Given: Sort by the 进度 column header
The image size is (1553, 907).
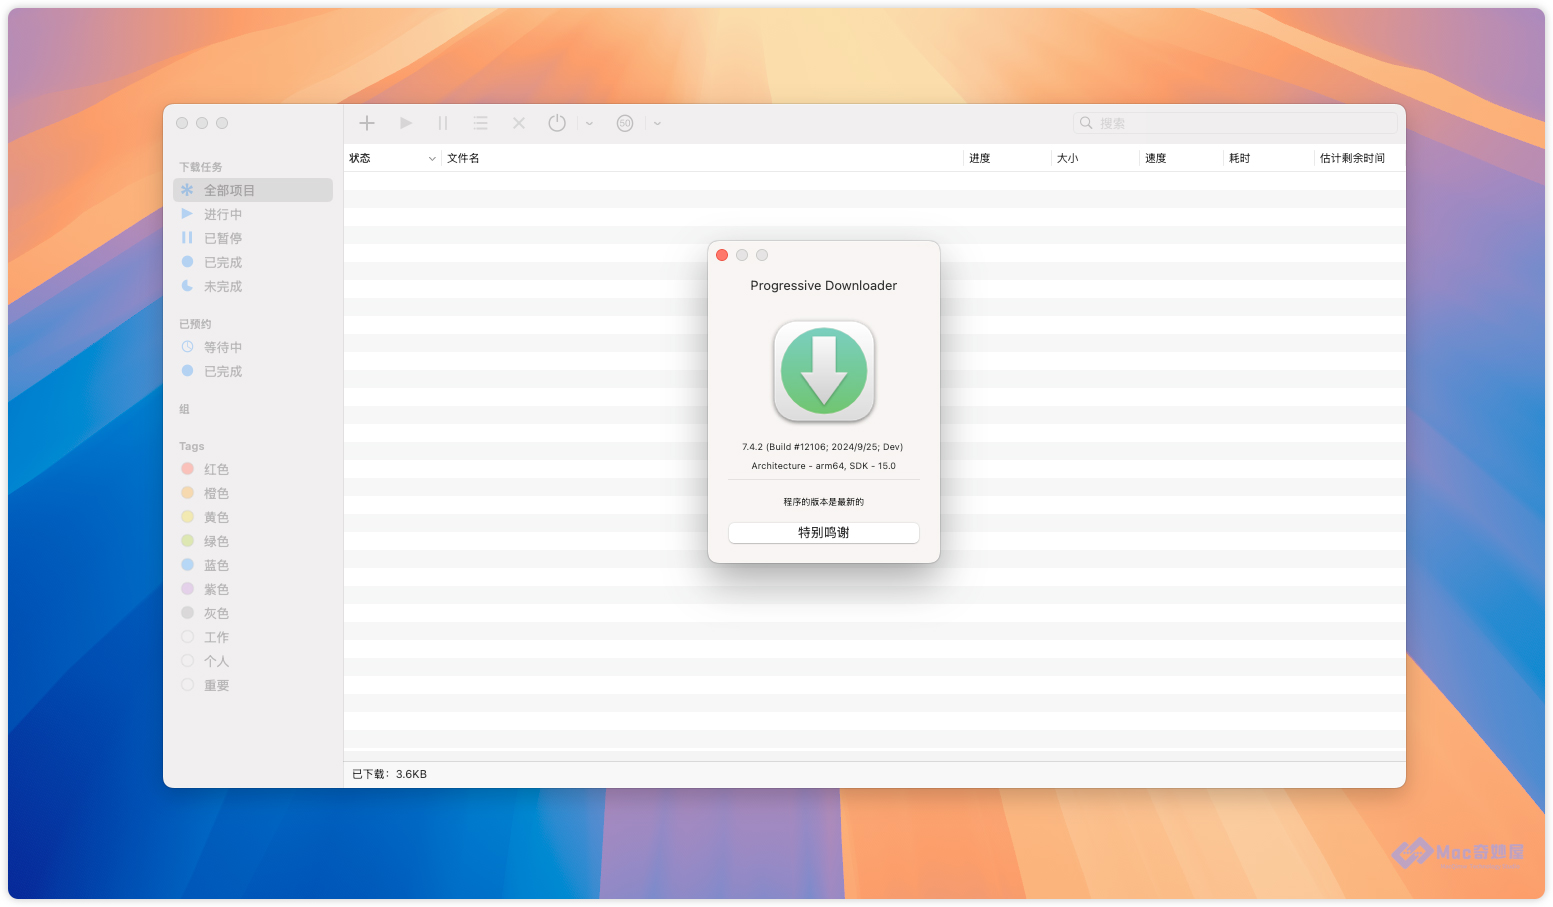Looking at the screenshot, I should [x=1007, y=158].
